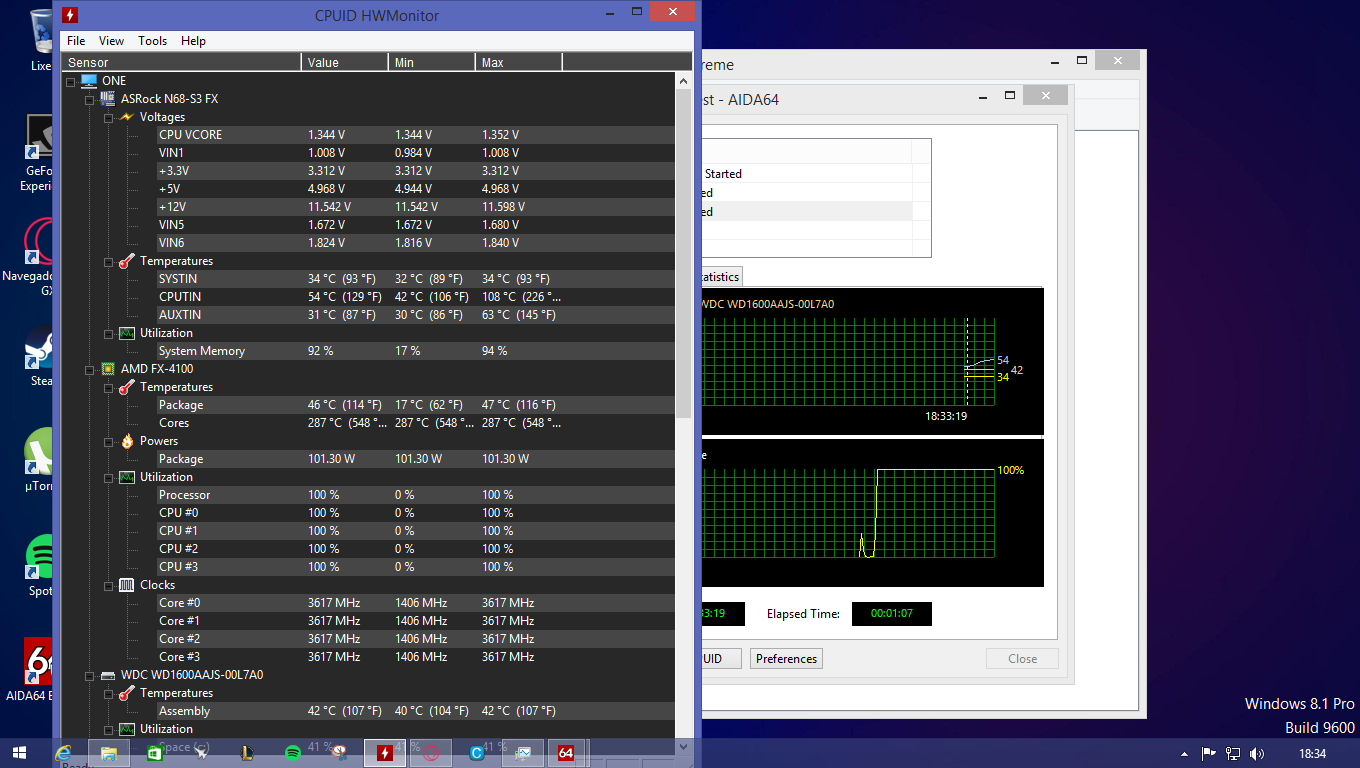
Task: Collapse the WDC WD1600AAJS-00L7A0 node
Action: tap(89, 675)
